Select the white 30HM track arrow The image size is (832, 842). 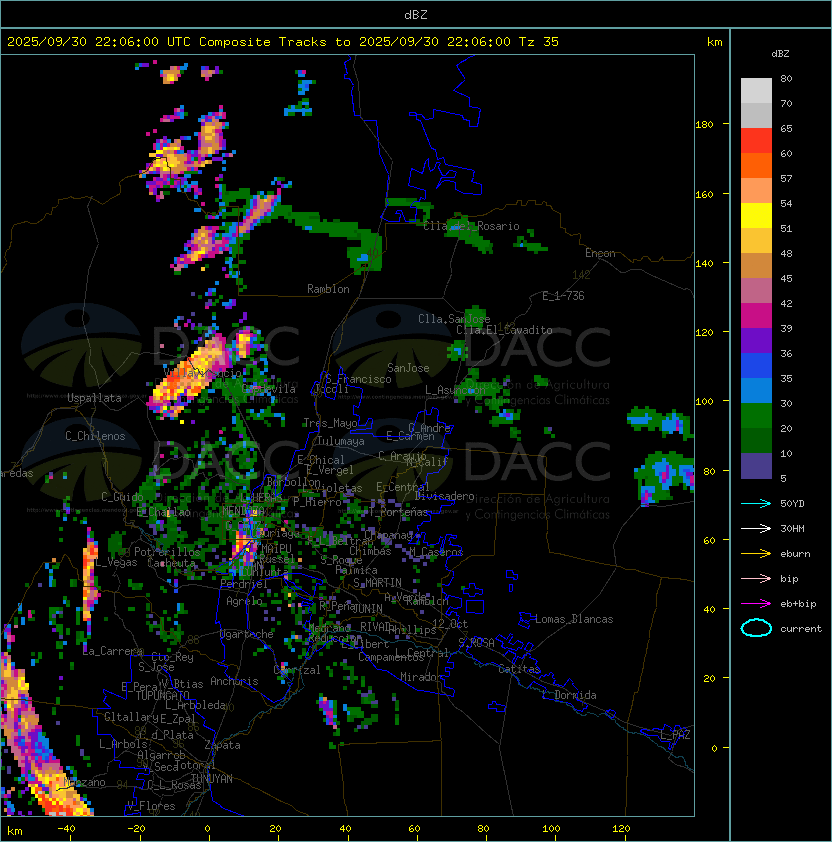click(x=756, y=528)
